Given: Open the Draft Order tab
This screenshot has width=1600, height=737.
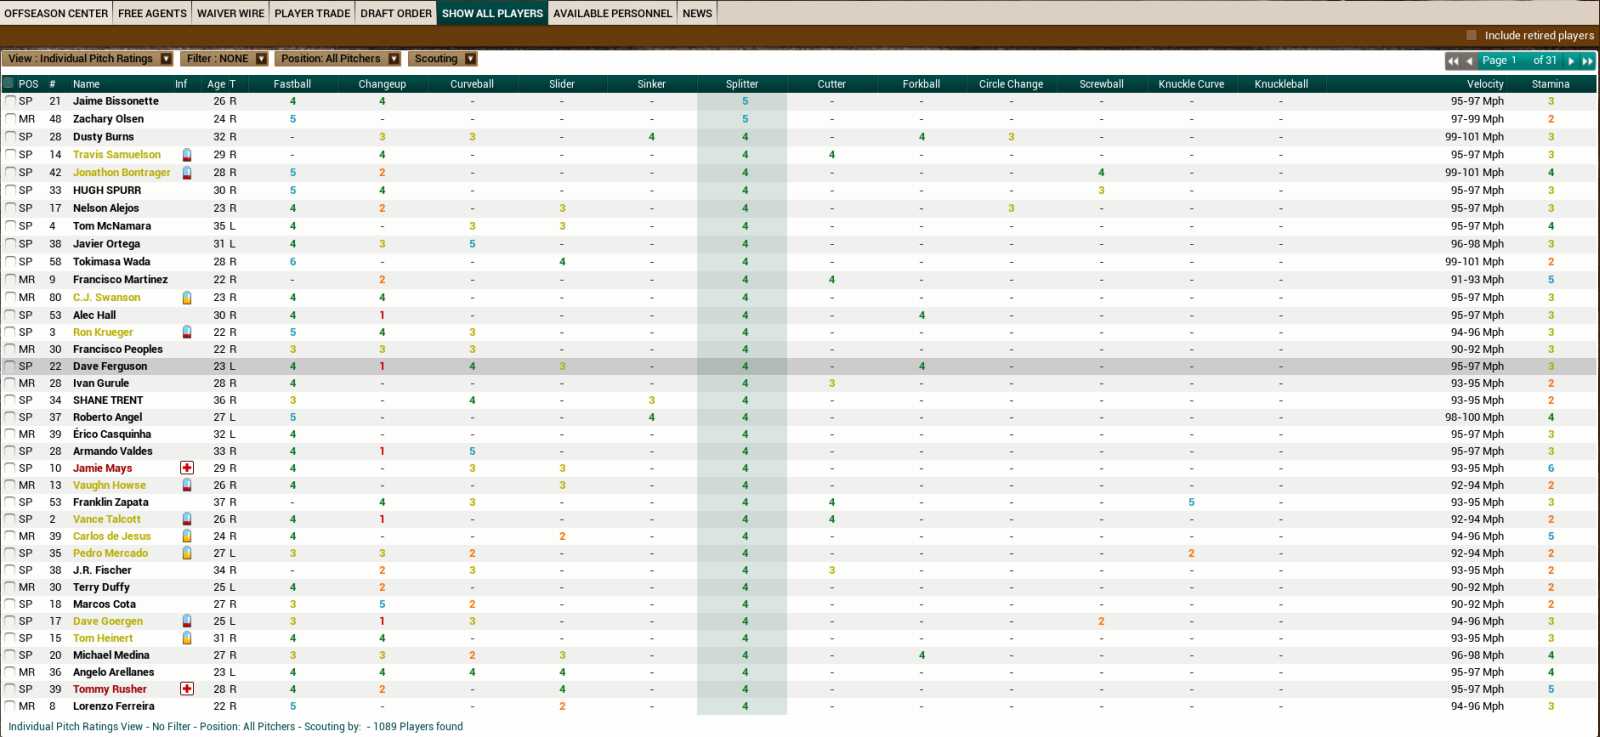Looking at the screenshot, I should [396, 13].
